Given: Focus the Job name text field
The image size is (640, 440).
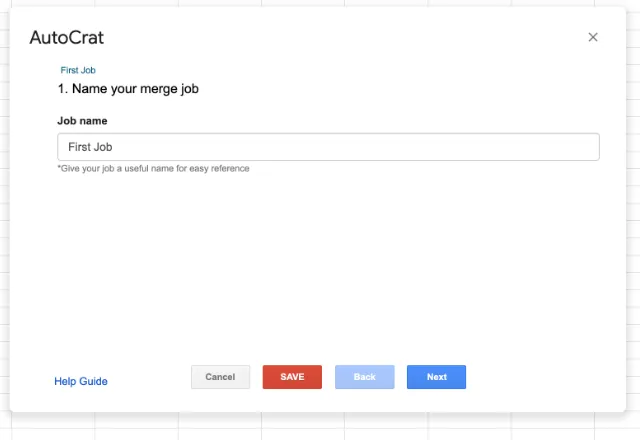Looking at the screenshot, I should tap(328, 147).
